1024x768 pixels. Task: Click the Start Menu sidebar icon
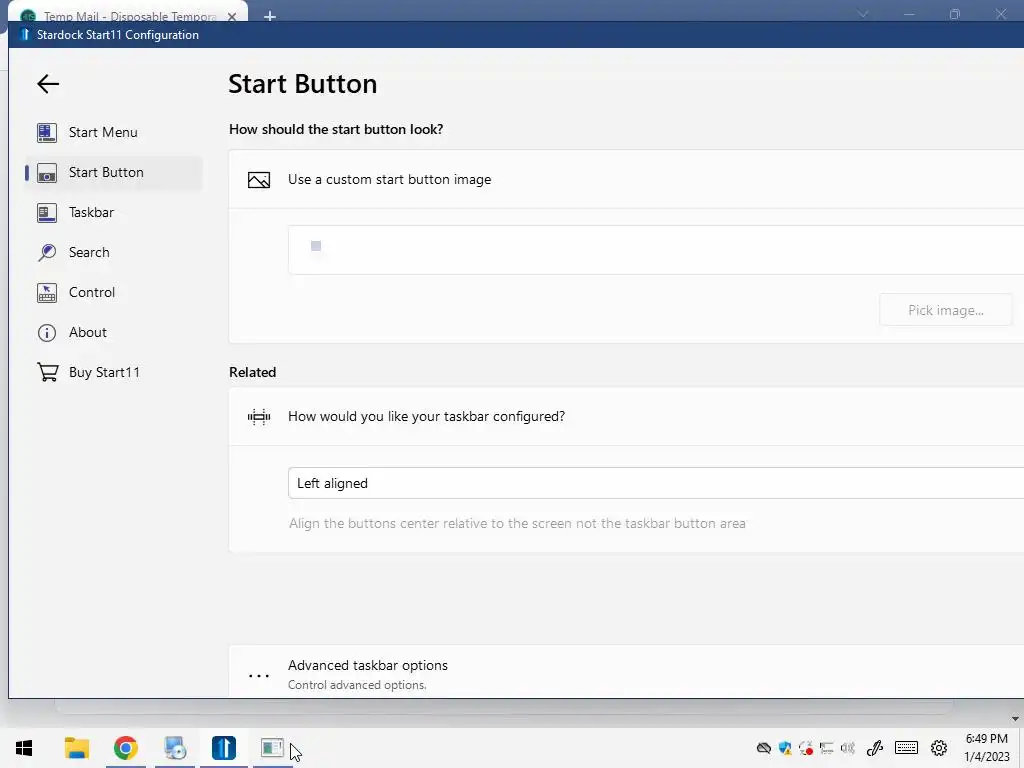point(47,133)
